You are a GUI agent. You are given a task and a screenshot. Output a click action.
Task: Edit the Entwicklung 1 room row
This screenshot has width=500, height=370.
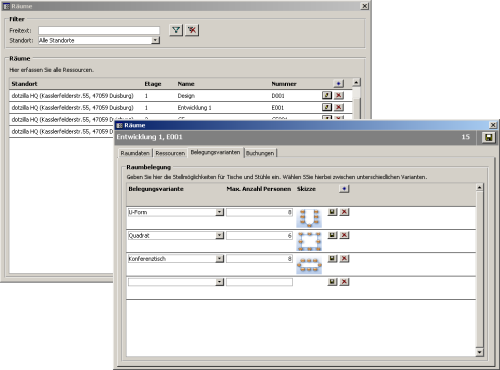pos(327,107)
